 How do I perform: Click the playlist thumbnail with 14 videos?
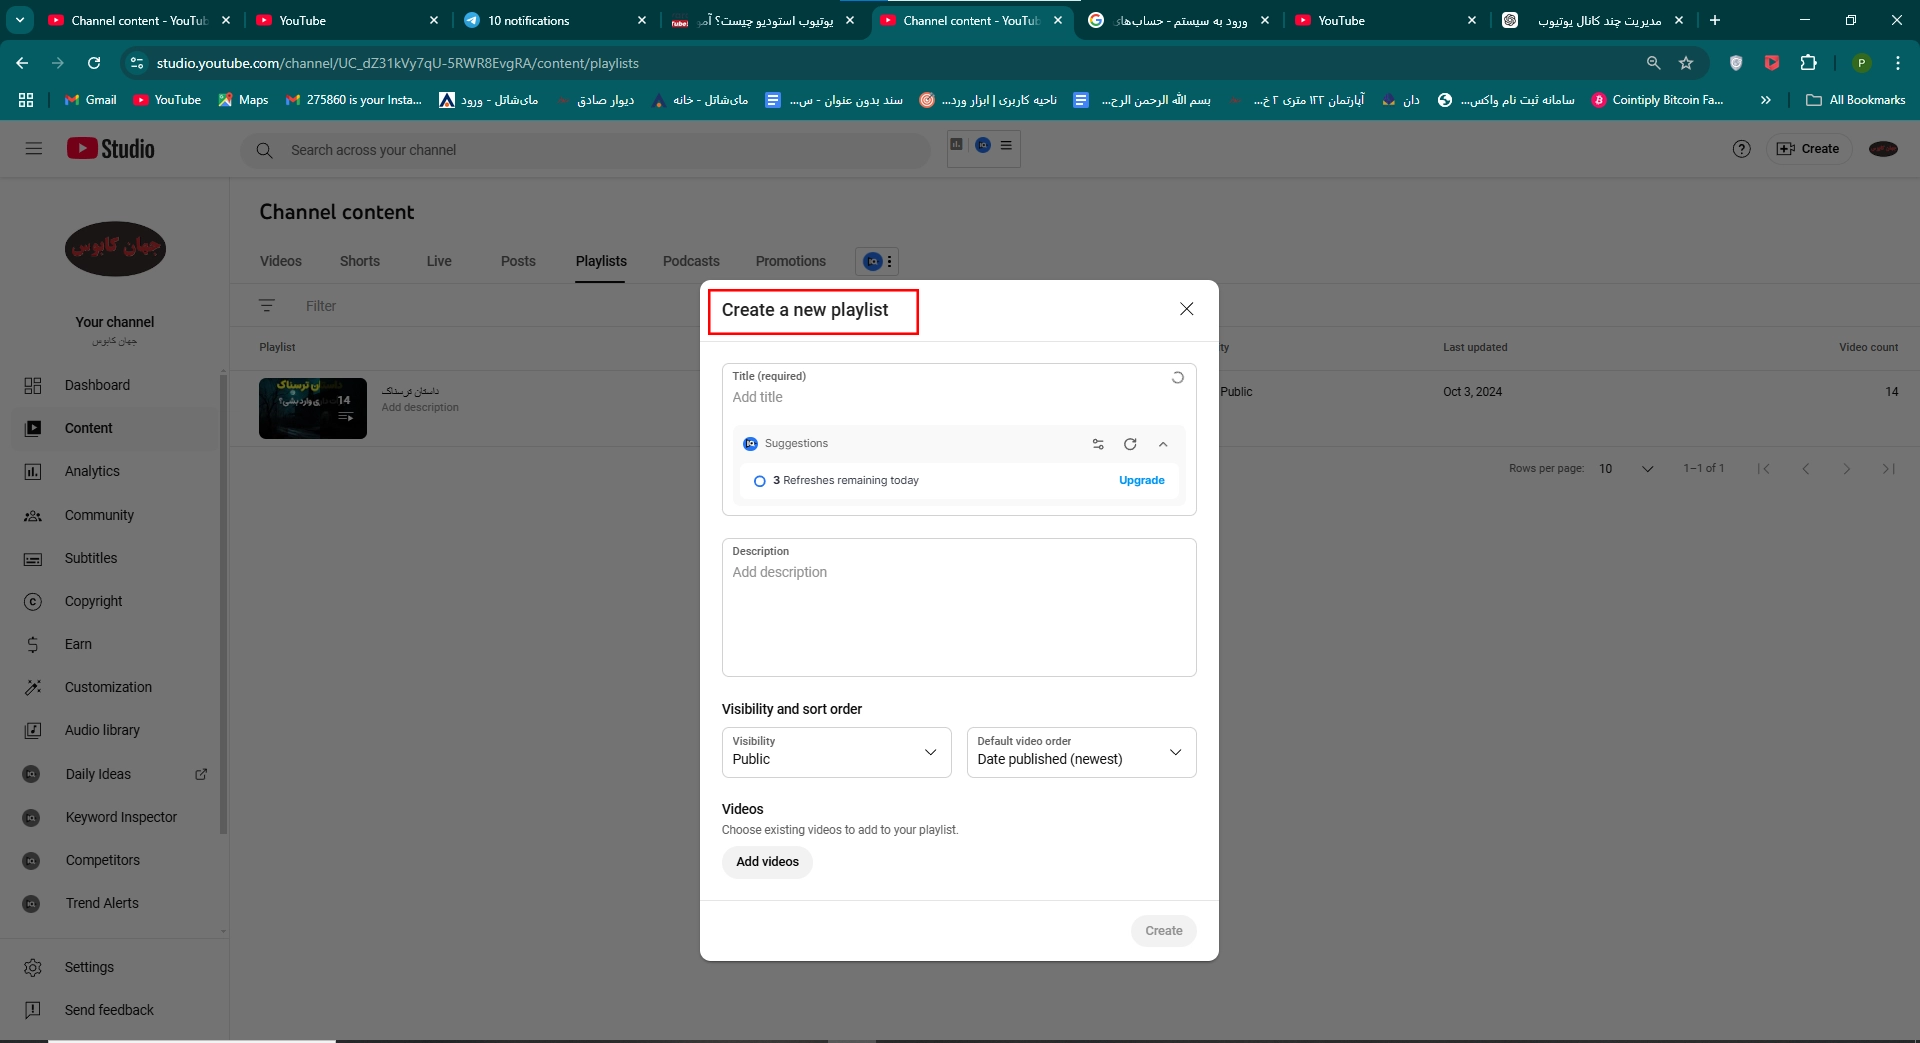[x=312, y=408]
